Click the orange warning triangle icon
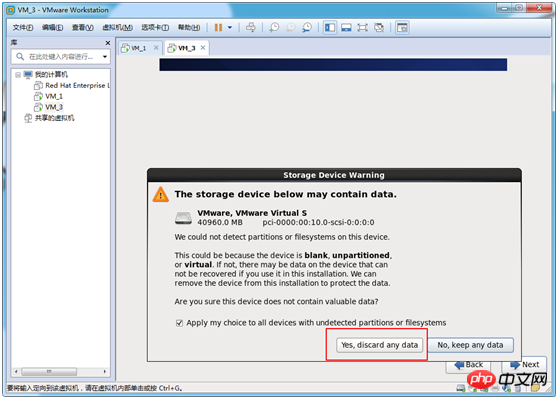The height and width of the screenshot is (399, 558). point(160,194)
